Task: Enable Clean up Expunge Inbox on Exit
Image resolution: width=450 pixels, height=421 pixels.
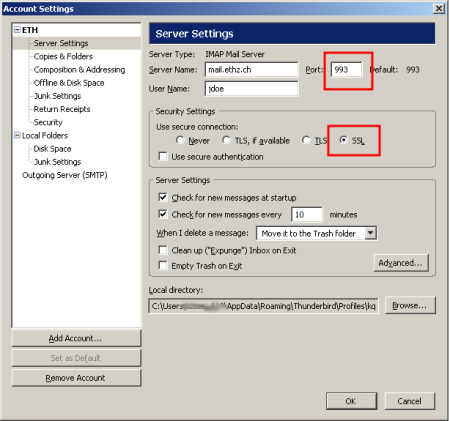Action: click(163, 250)
